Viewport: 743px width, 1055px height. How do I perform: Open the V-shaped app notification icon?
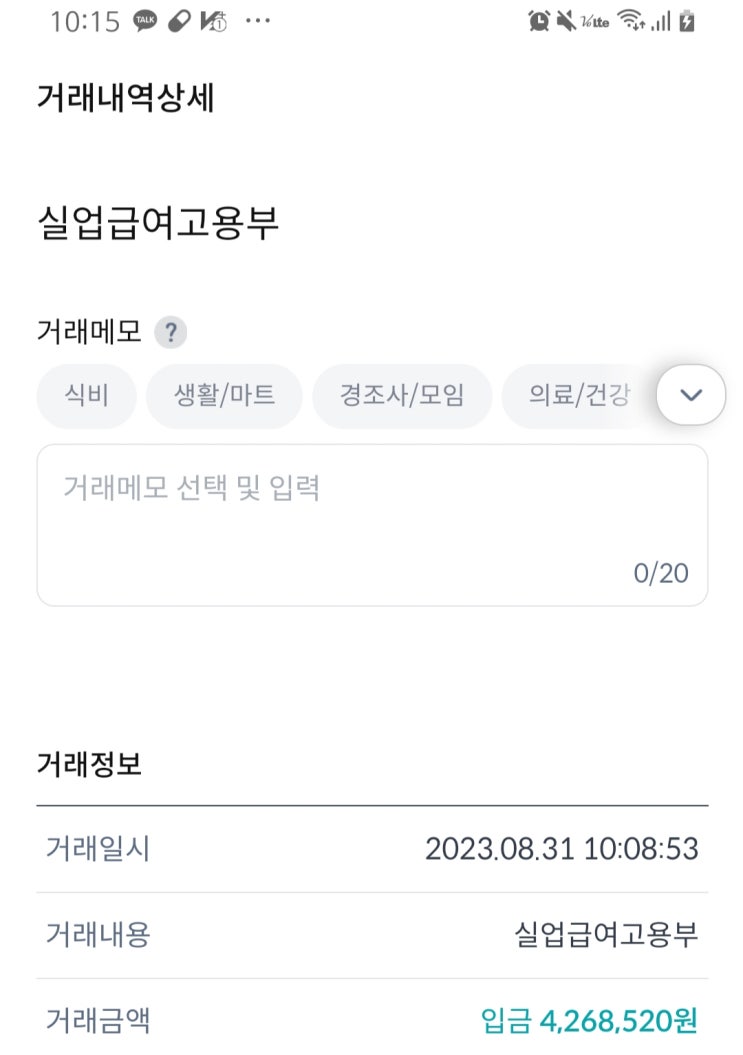click(x=213, y=22)
